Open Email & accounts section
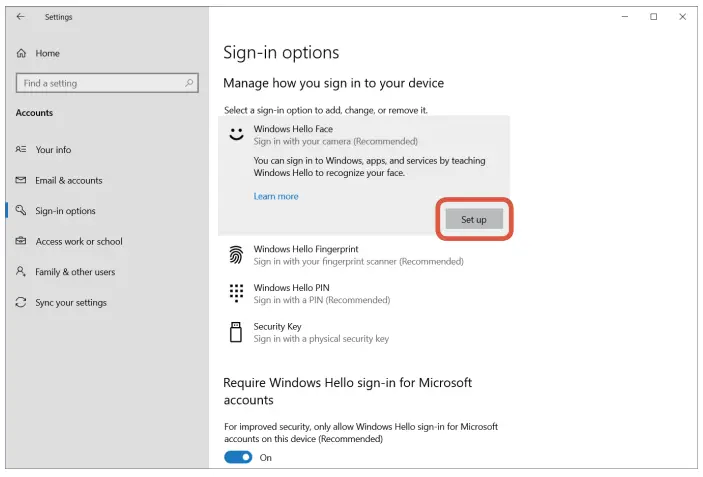Viewport: 703px width, 477px height. (68, 181)
